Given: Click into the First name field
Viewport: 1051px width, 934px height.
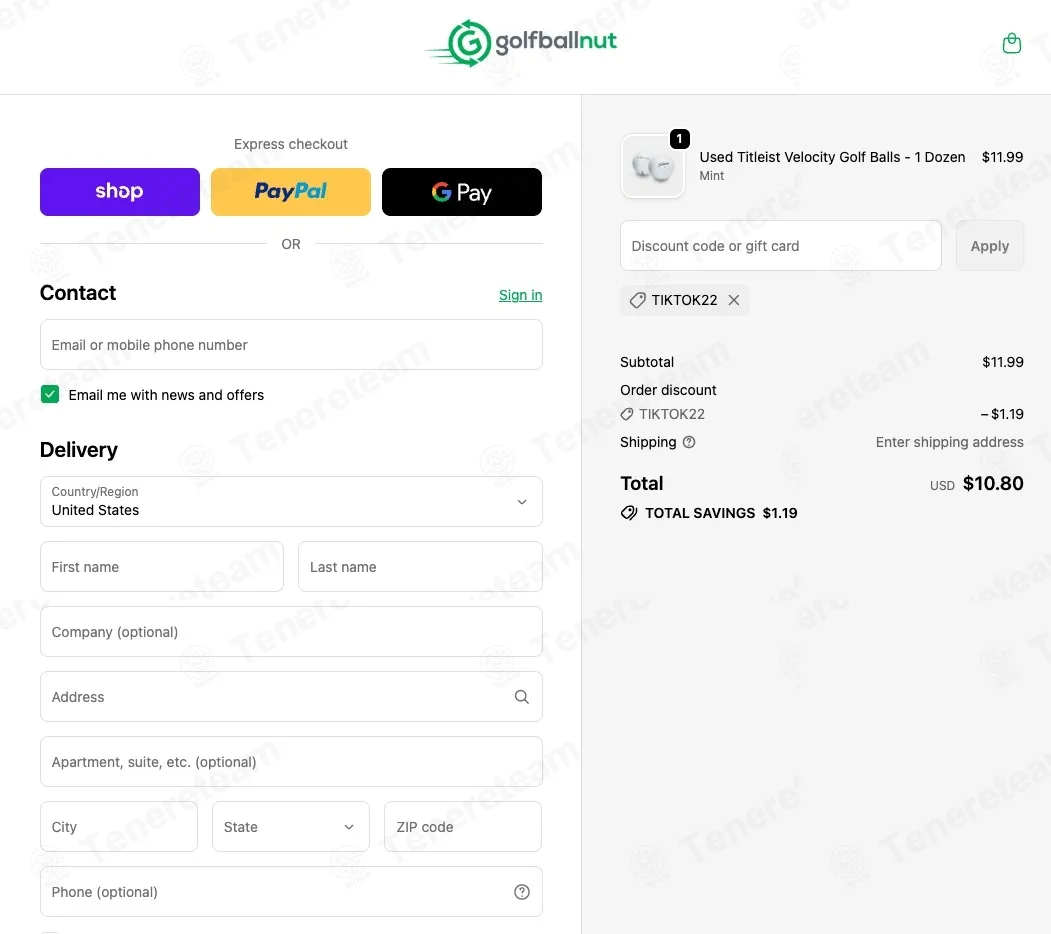Looking at the screenshot, I should 162,567.
